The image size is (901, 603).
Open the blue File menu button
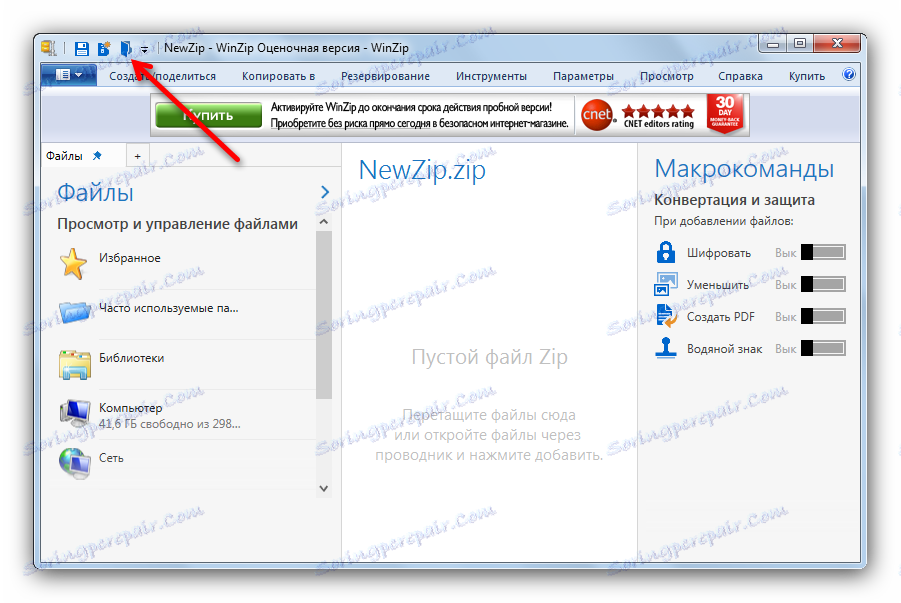coord(68,75)
